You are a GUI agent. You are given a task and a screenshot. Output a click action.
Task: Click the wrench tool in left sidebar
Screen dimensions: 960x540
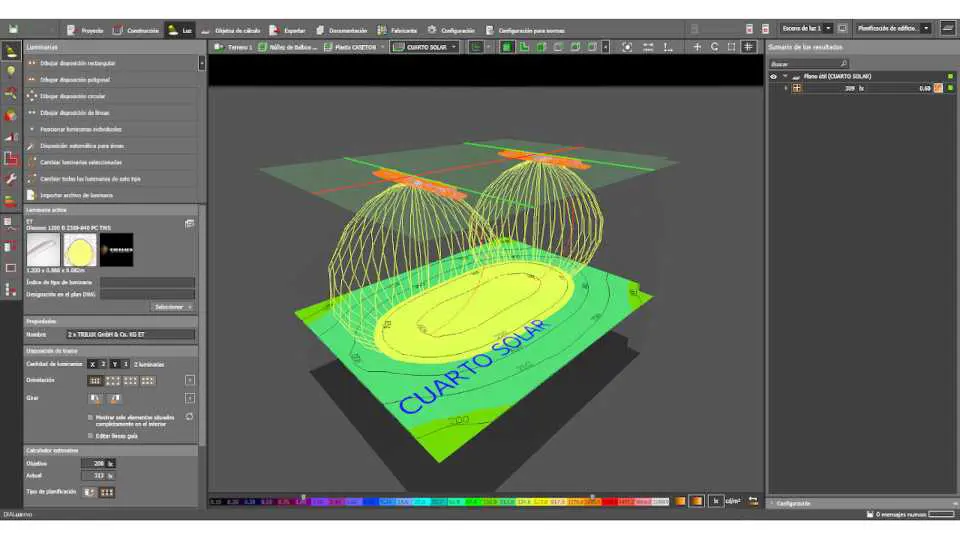11,179
